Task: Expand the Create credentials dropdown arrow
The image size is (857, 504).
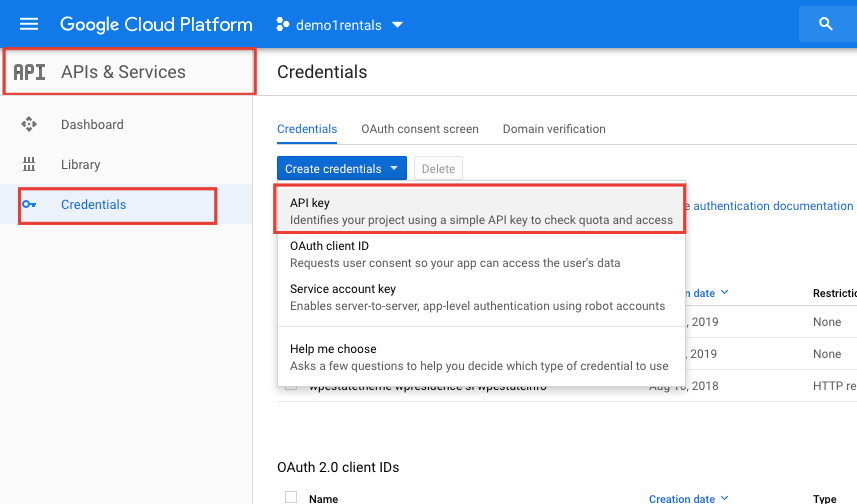Action: coord(394,168)
